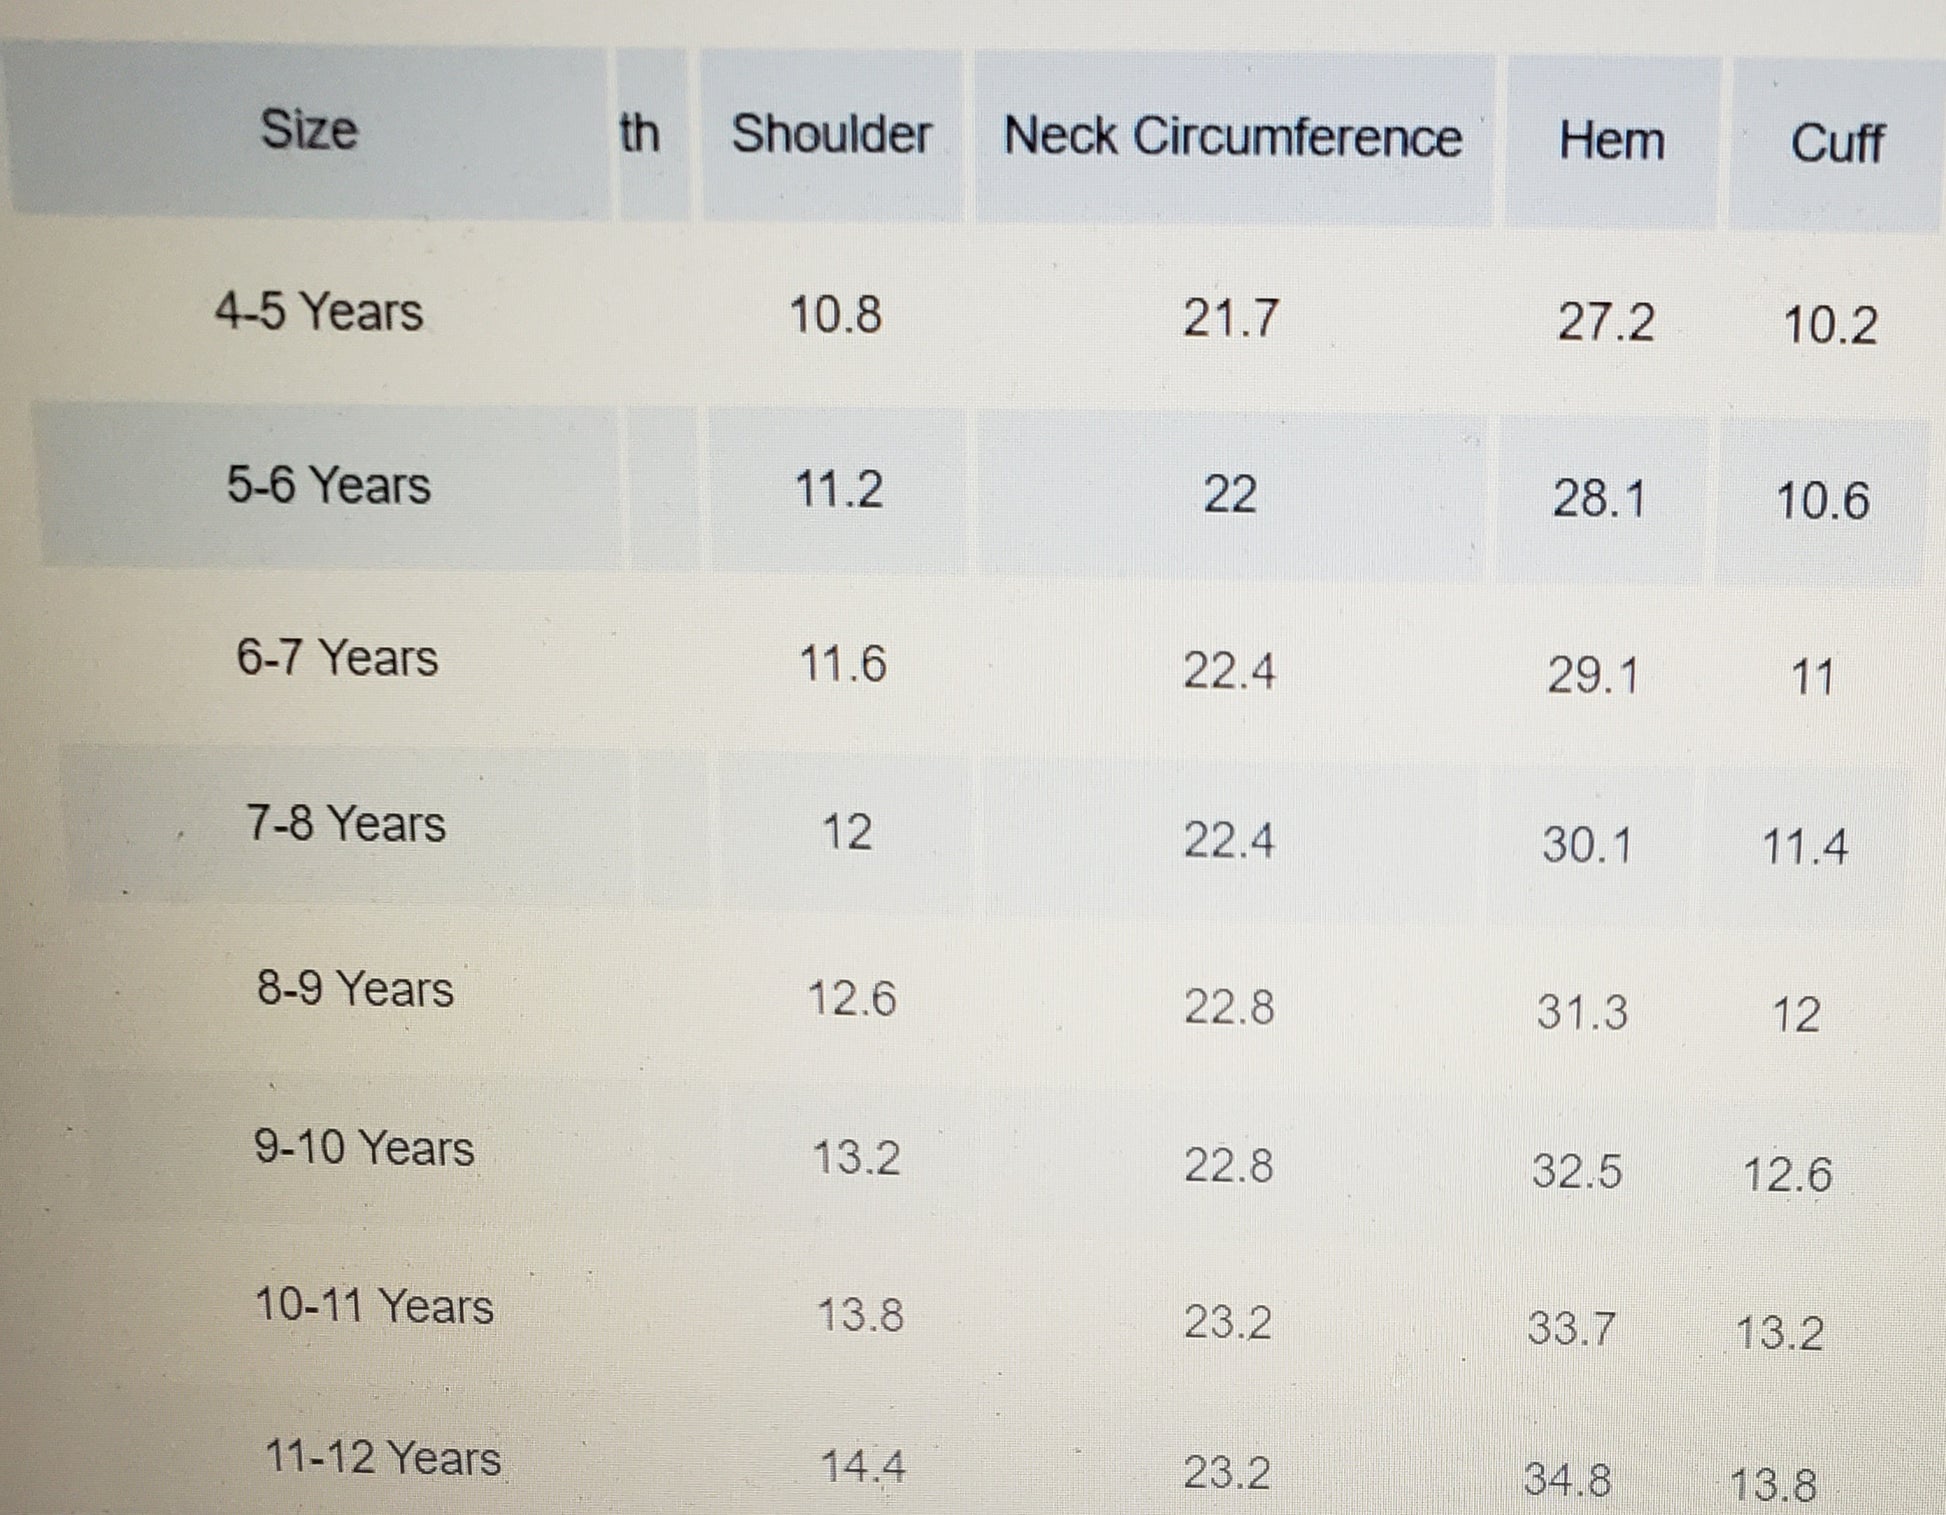Select the 7-8 Years row label
The height and width of the screenshot is (1515, 1946).
tap(346, 824)
